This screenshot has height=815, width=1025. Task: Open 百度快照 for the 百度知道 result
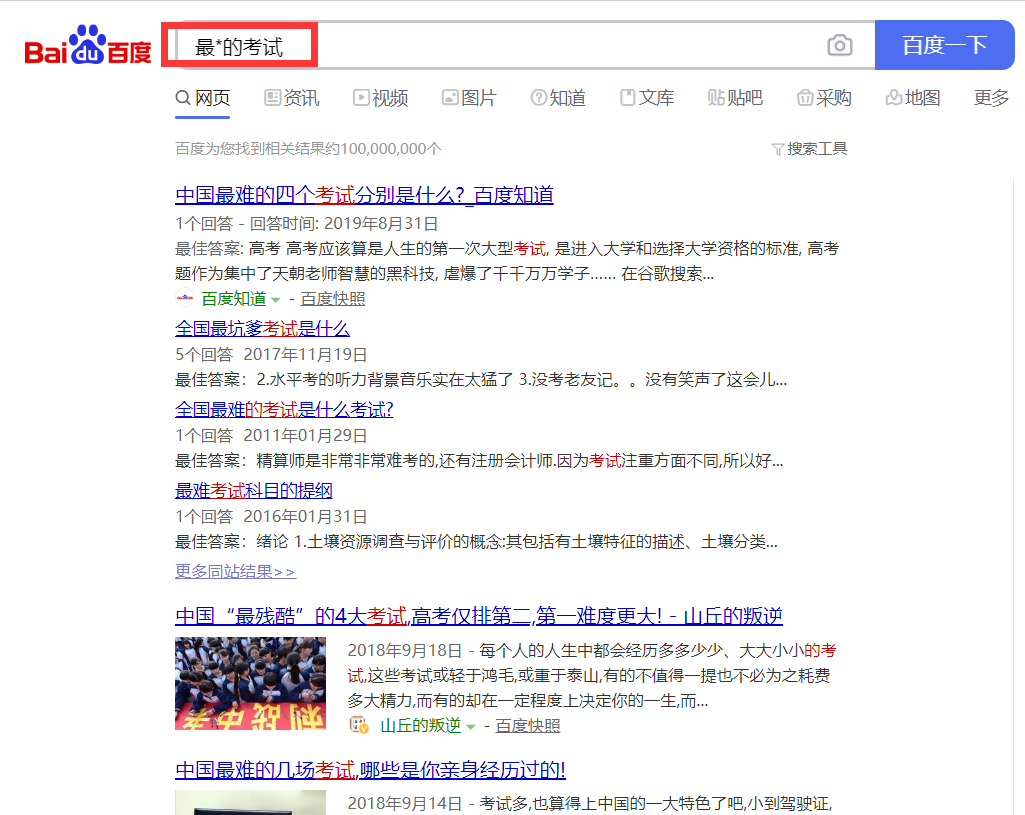click(333, 299)
